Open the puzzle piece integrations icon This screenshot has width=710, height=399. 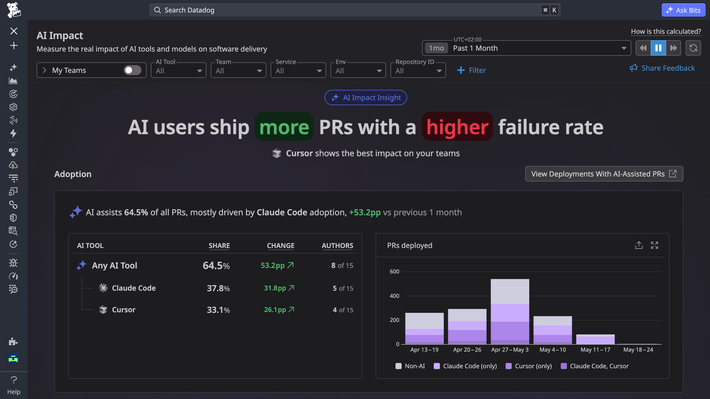click(x=13, y=341)
